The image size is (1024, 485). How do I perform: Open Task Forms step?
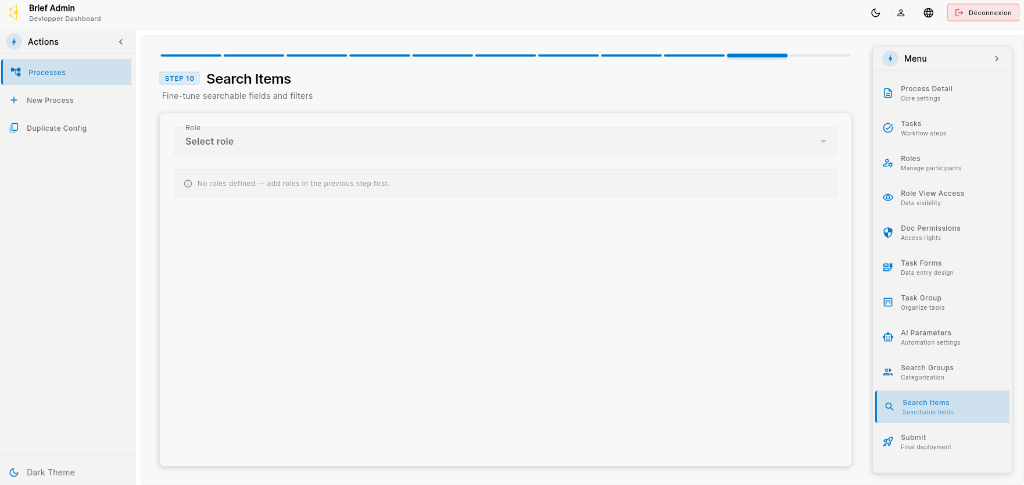point(942,267)
